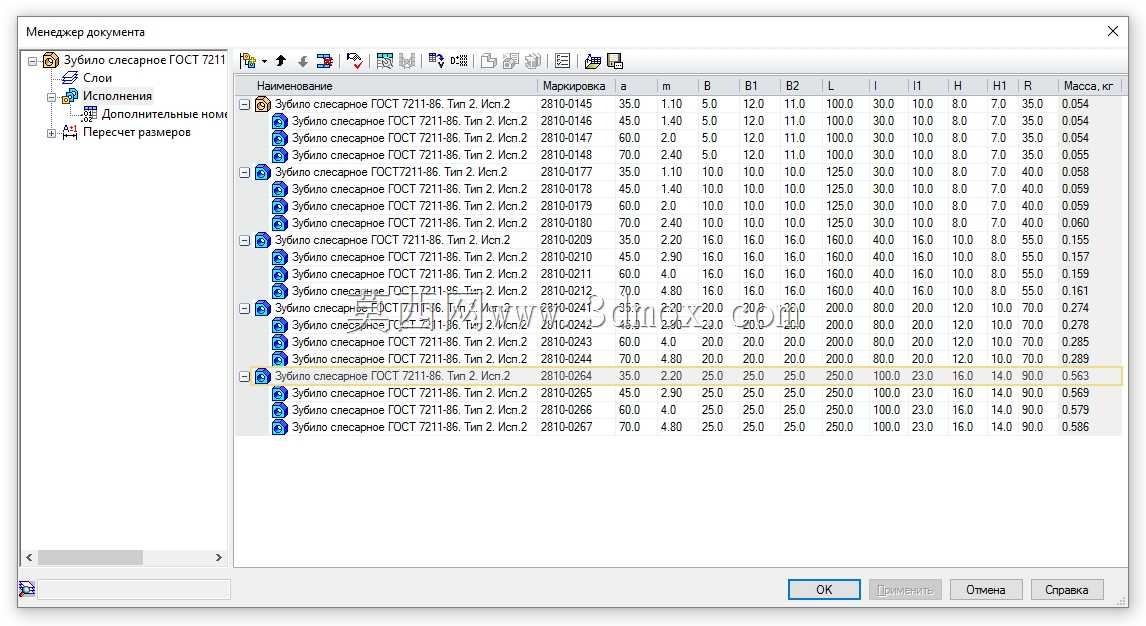Open table settings icon with wrench

384,61
